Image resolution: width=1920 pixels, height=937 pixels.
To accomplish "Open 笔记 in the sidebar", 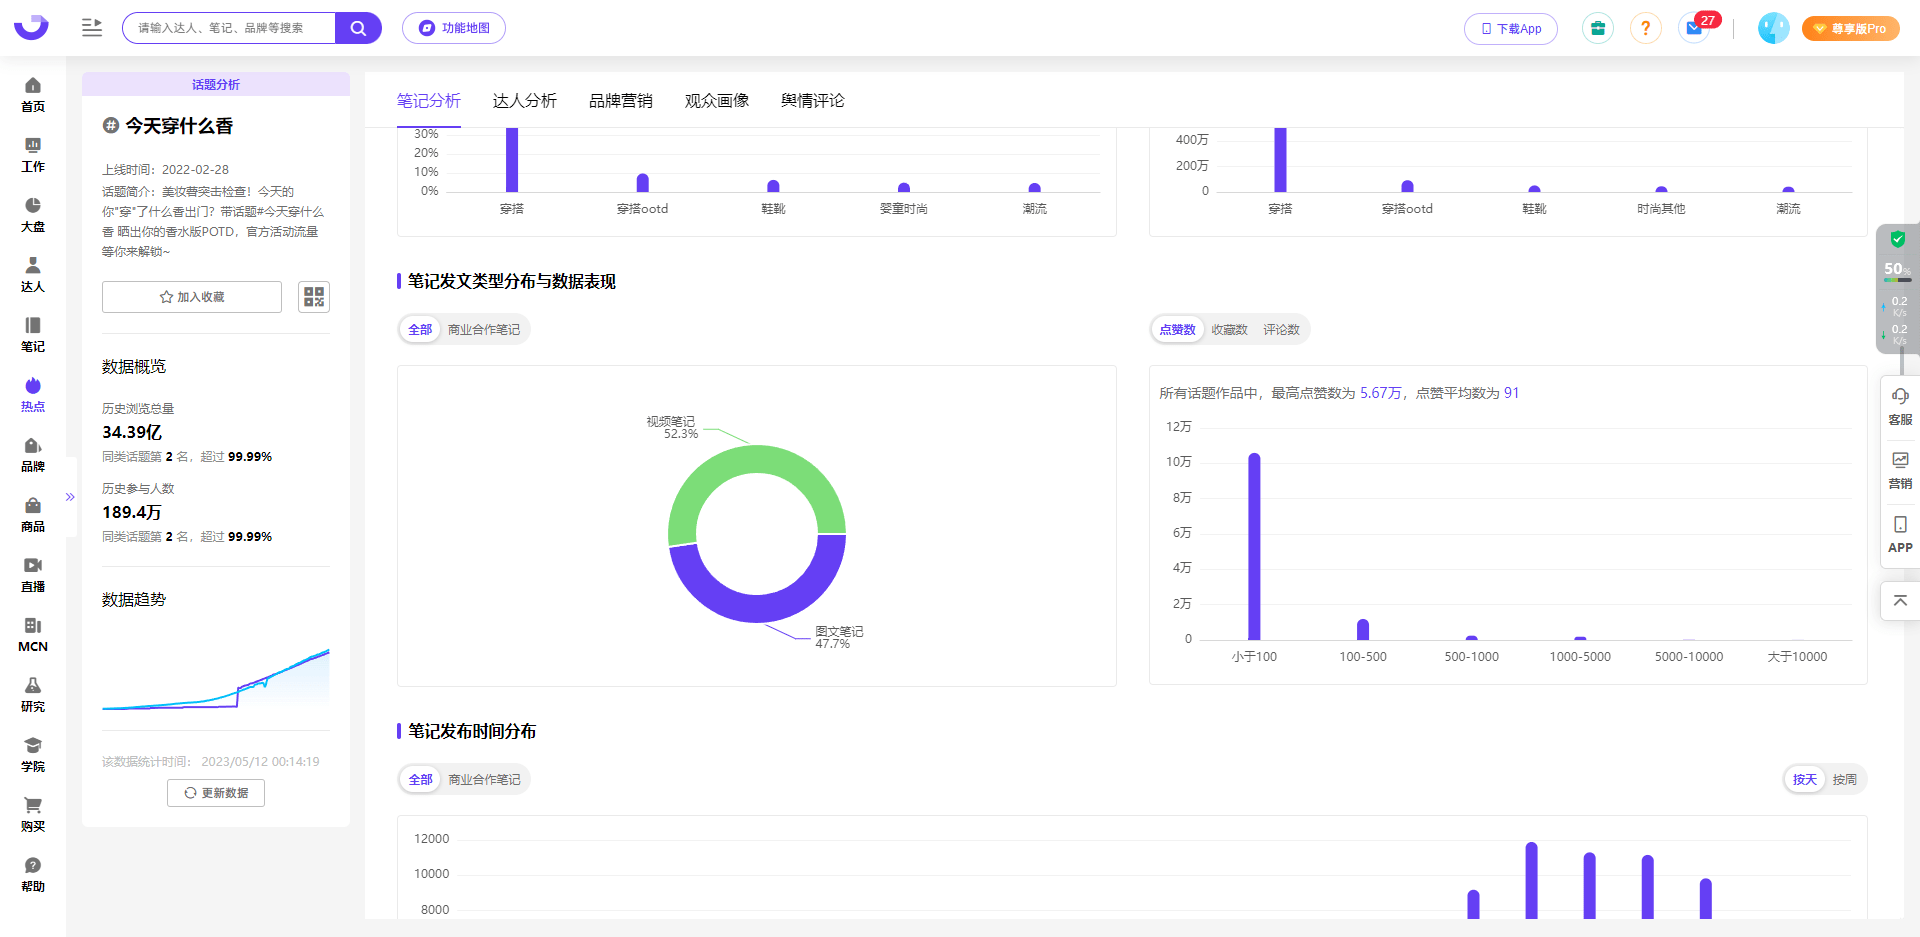I will pos(33,335).
